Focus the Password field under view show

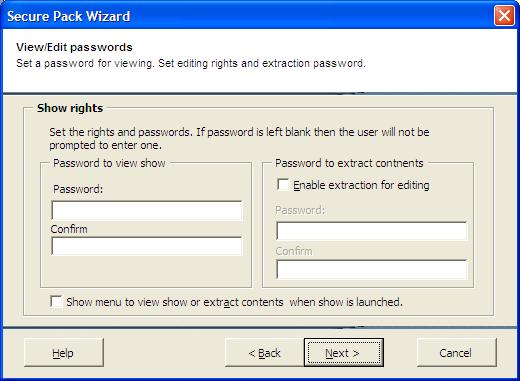pyautogui.click(x=147, y=210)
